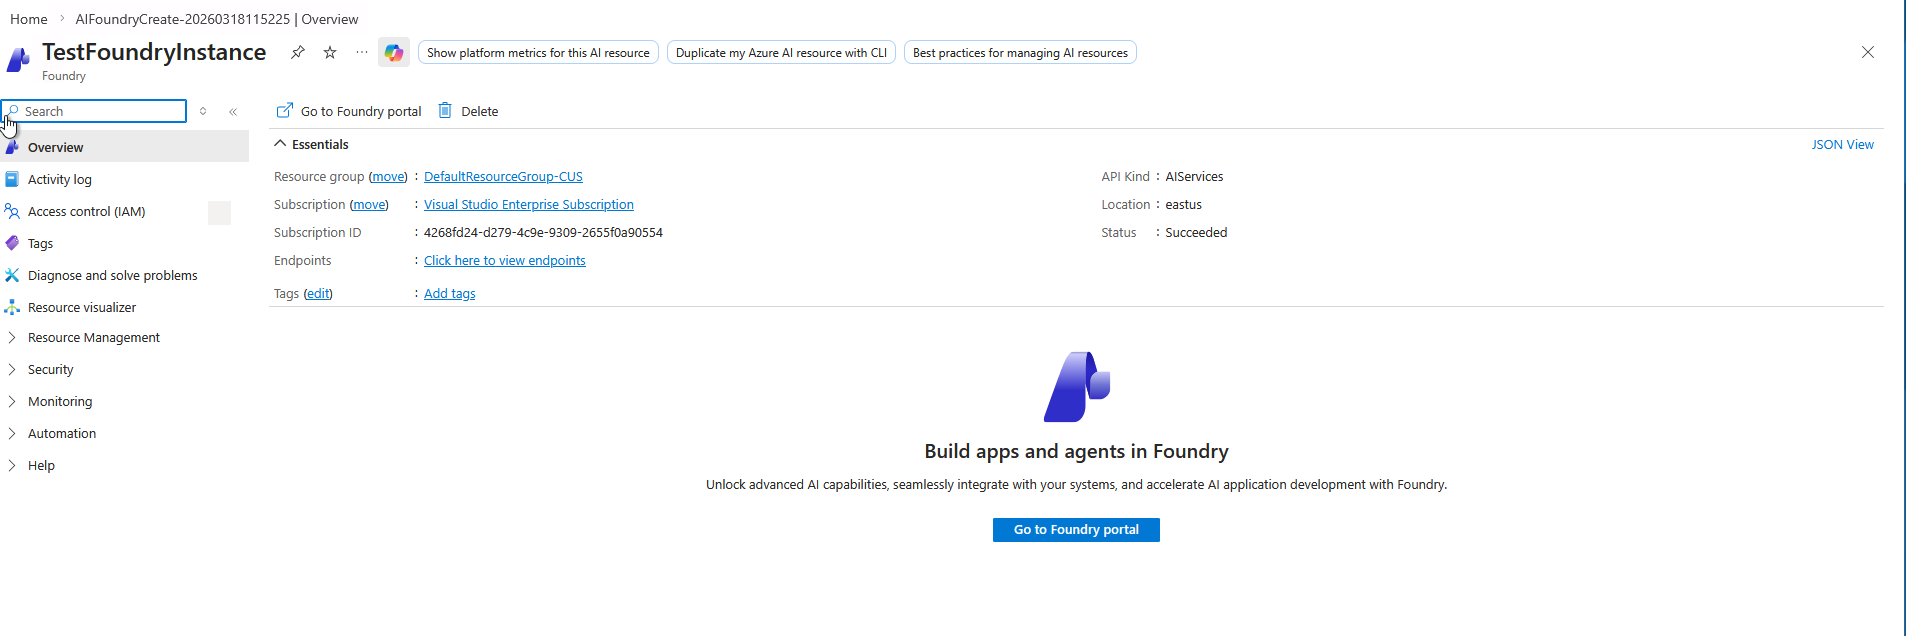The height and width of the screenshot is (636, 1906).
Task: Open Visual Studio Enterprise Subscription link
Action: coord(529,204)
